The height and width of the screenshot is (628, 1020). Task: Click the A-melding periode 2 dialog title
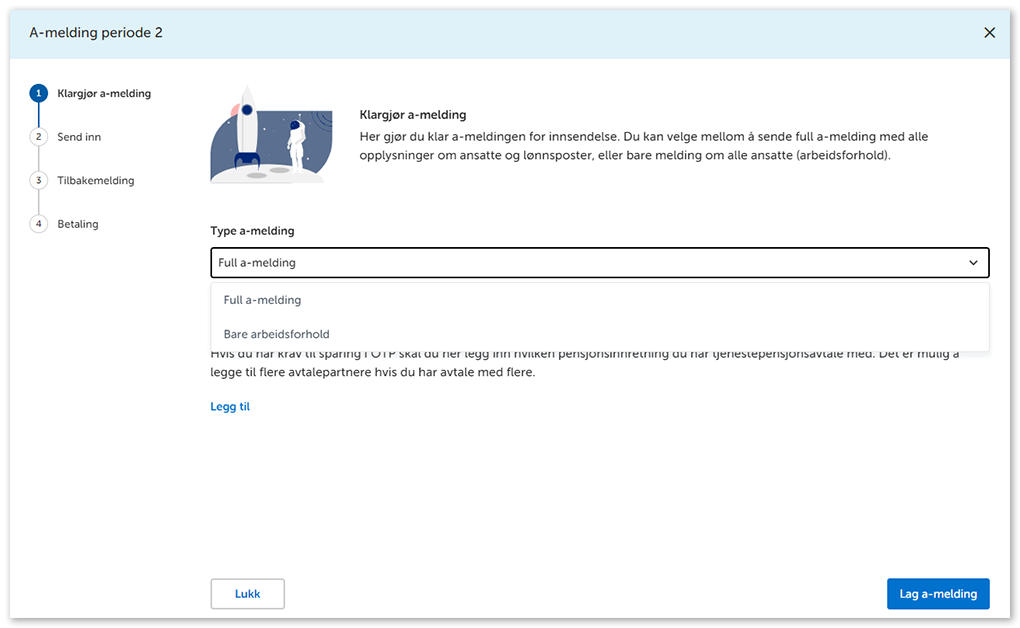pos(96,33)
